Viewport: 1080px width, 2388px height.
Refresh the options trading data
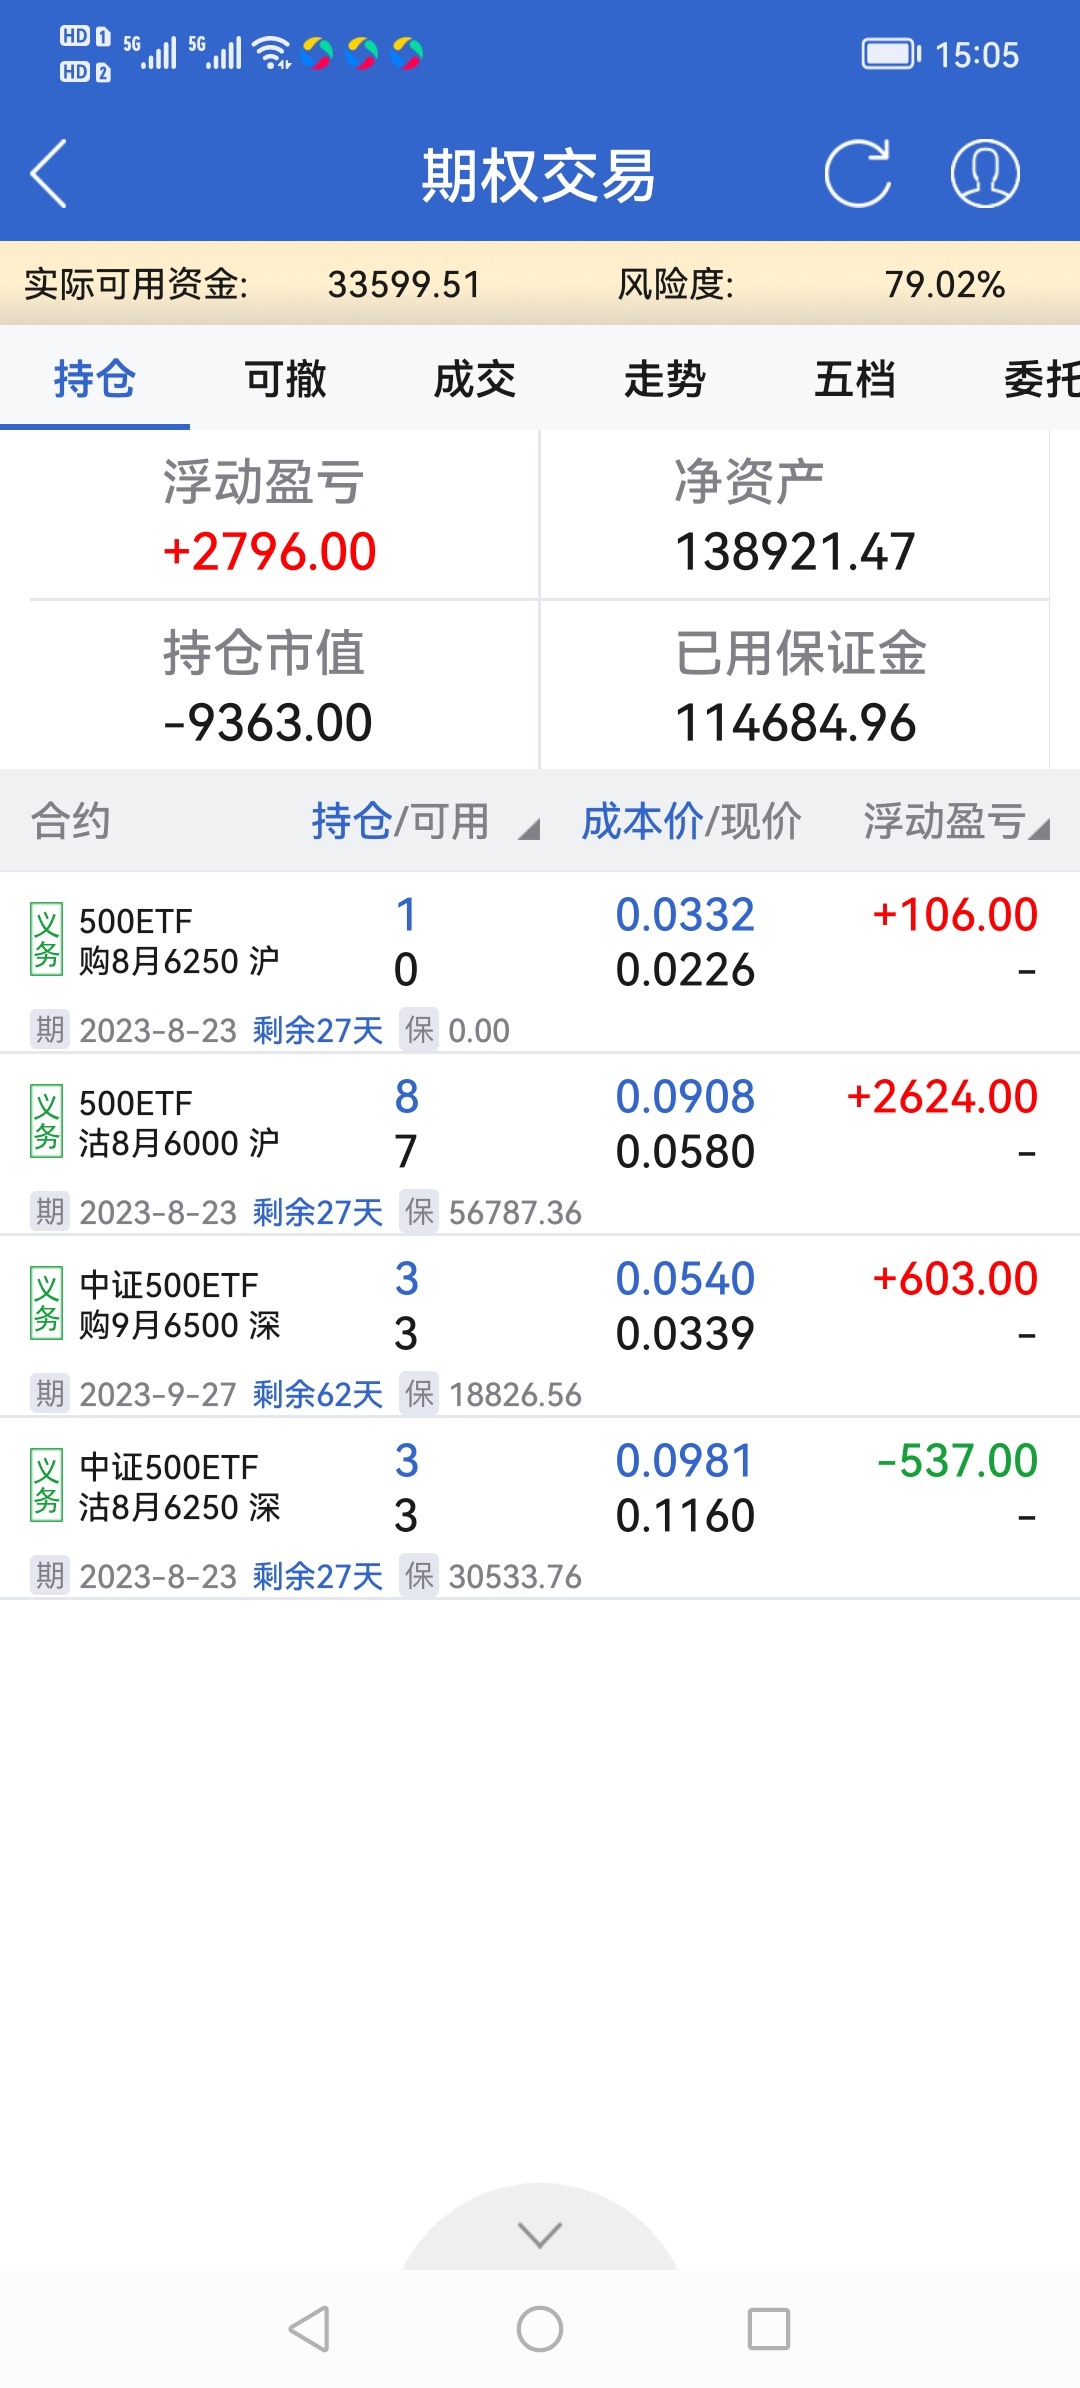point(857,174)
